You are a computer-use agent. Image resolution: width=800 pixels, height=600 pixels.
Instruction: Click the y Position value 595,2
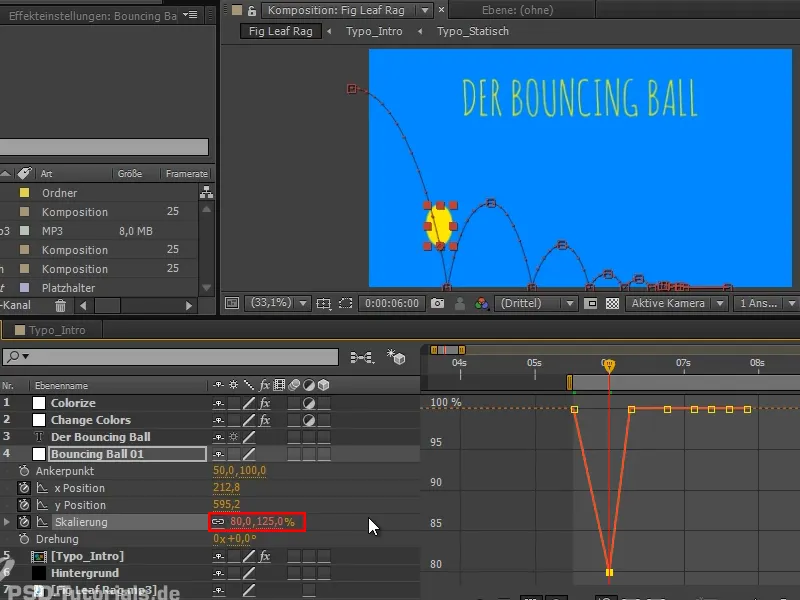coord(226,505)
